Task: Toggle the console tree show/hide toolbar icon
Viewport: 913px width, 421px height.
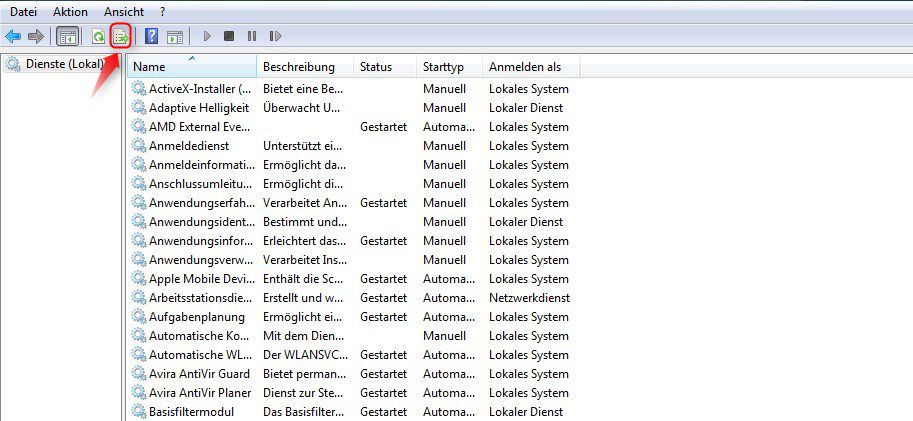Action: [68, 37]
